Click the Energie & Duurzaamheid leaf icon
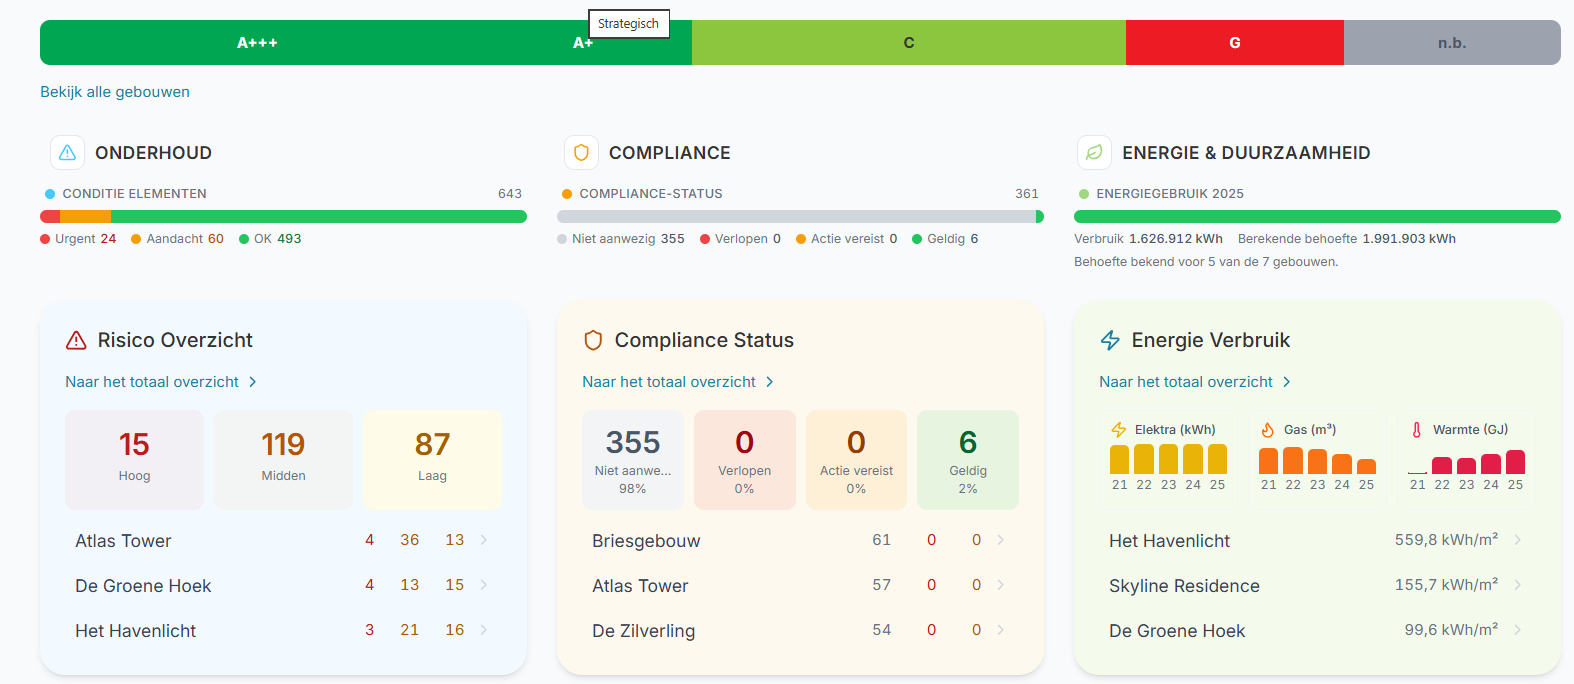The height and width of the screenshot is (684, 1574). (x=1094, y=153)
